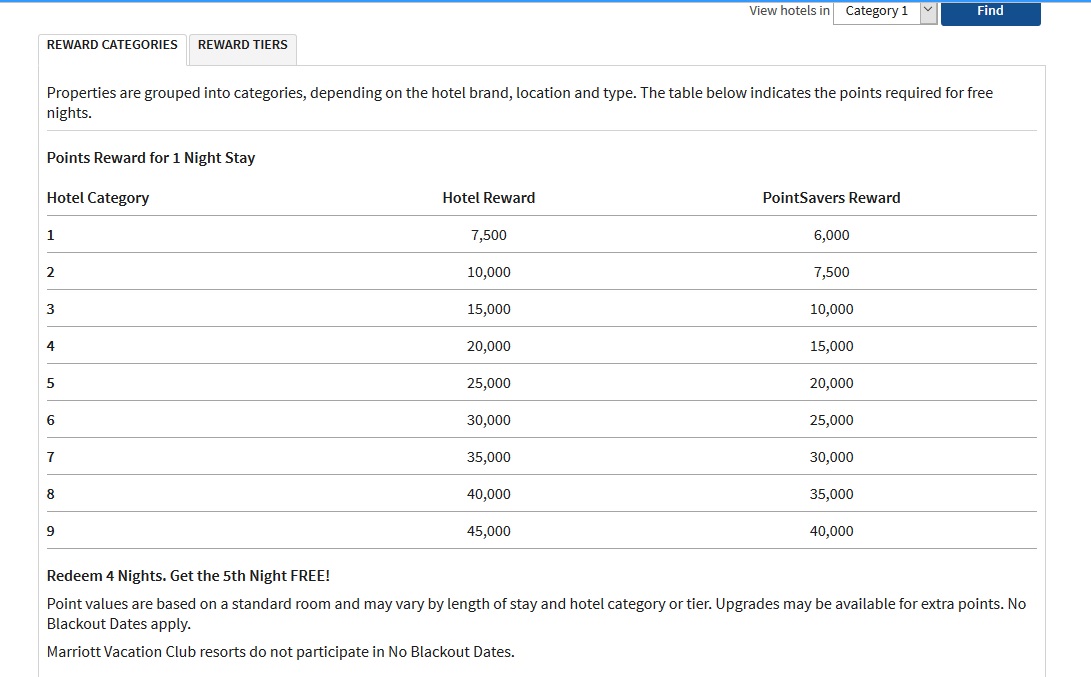Select the REWARD CATEGORIES tab
The image size is (1091, 677).
click(112, 44)
